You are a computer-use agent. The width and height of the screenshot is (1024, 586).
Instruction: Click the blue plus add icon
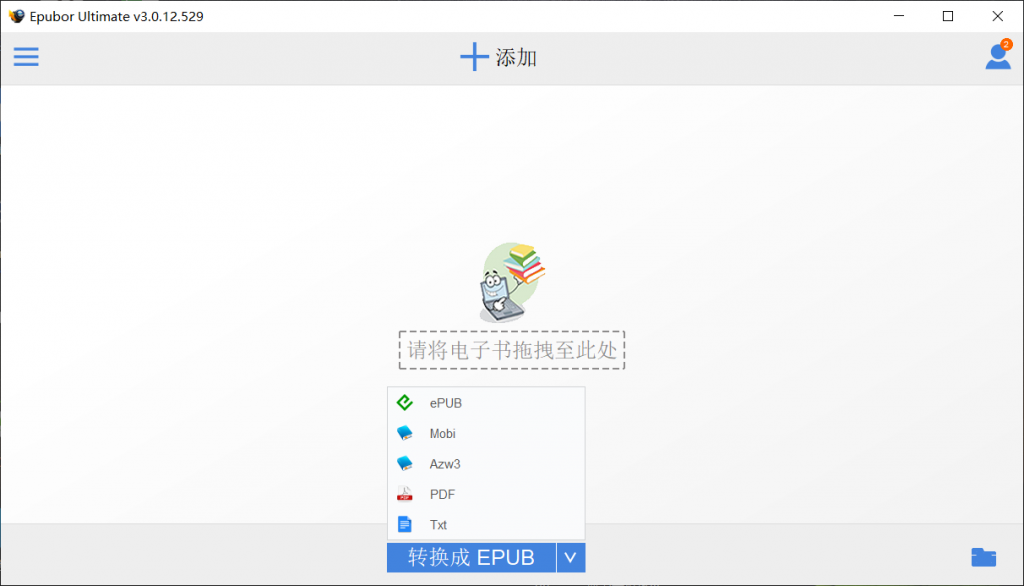[x=474, y=57]
